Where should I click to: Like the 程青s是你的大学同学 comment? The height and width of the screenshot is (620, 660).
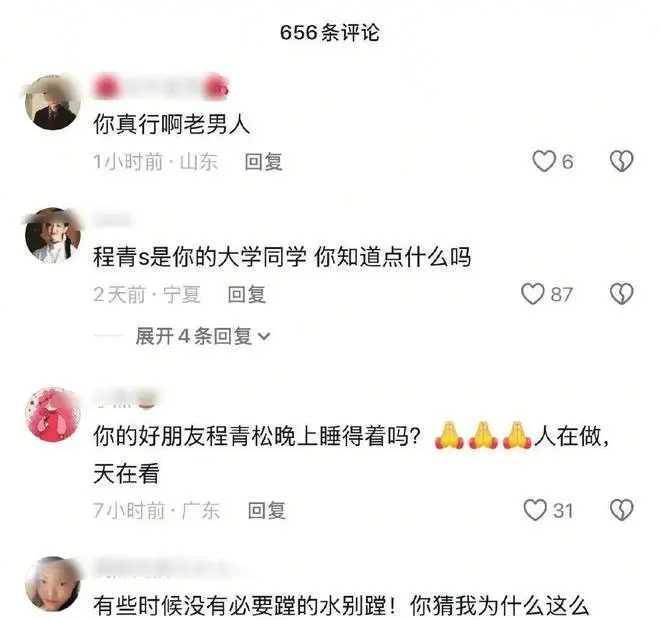pyautogui.click(x=533, y=293)
